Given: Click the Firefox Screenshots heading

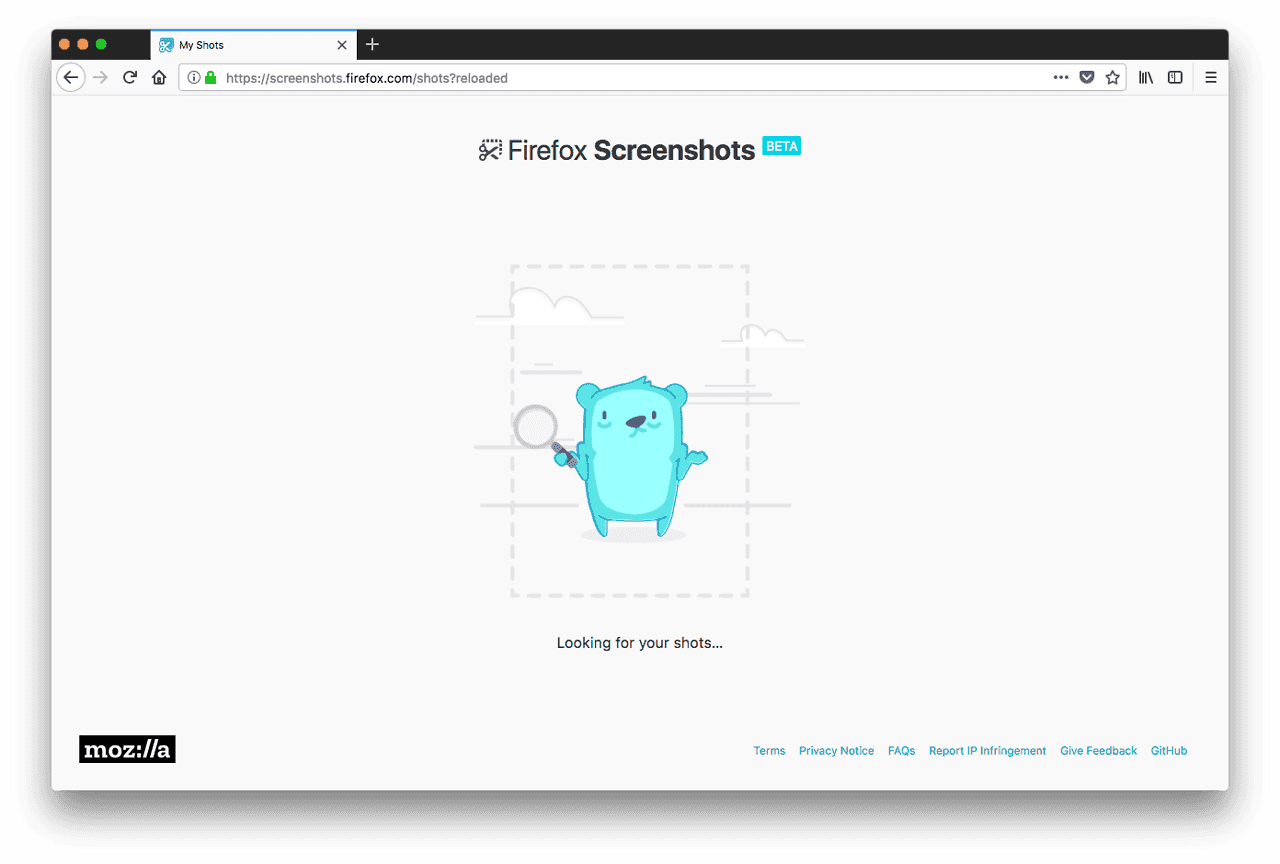Looking at the screenshot, I should [x=631, y=150].
